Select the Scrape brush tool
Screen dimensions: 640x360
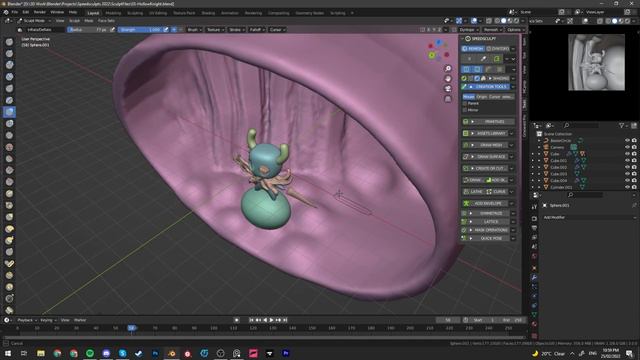9,182
